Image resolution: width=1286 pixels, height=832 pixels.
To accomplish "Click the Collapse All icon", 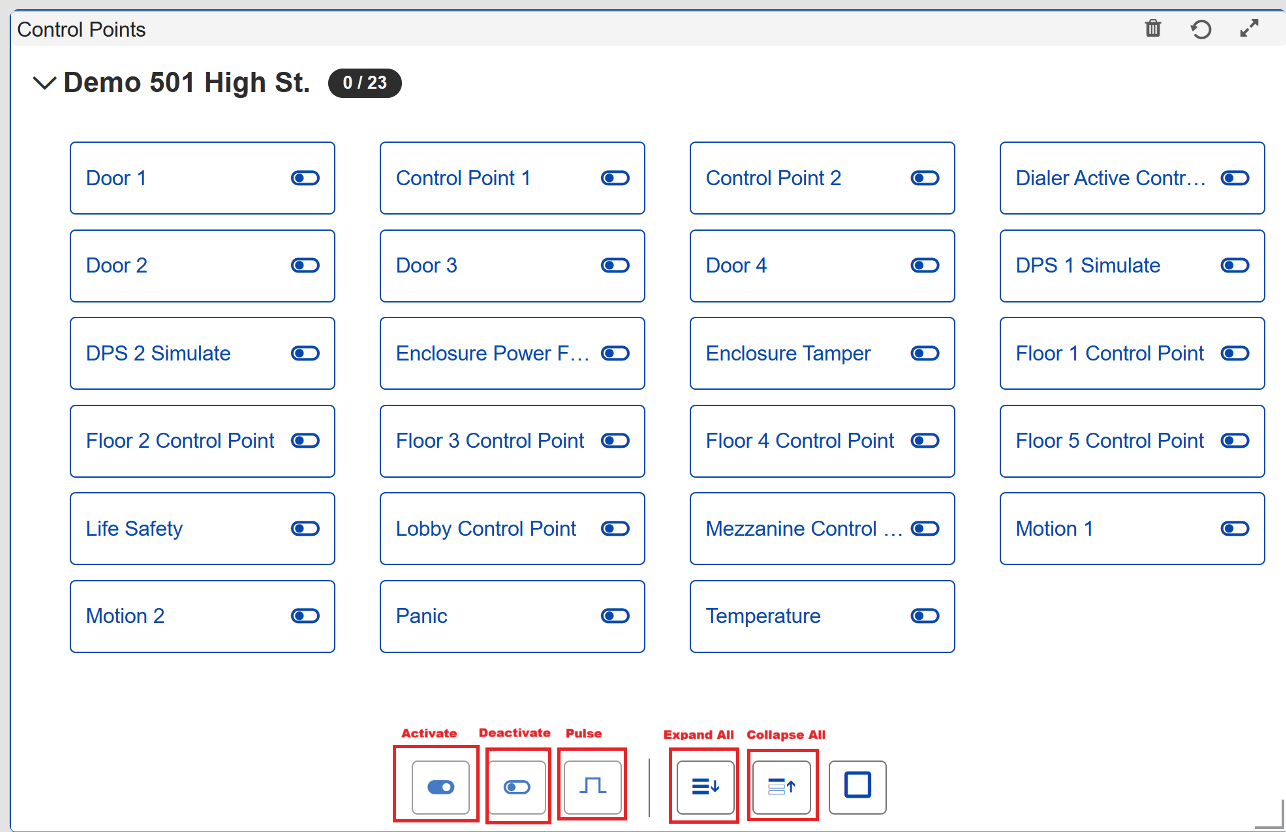I will point(781,787).
